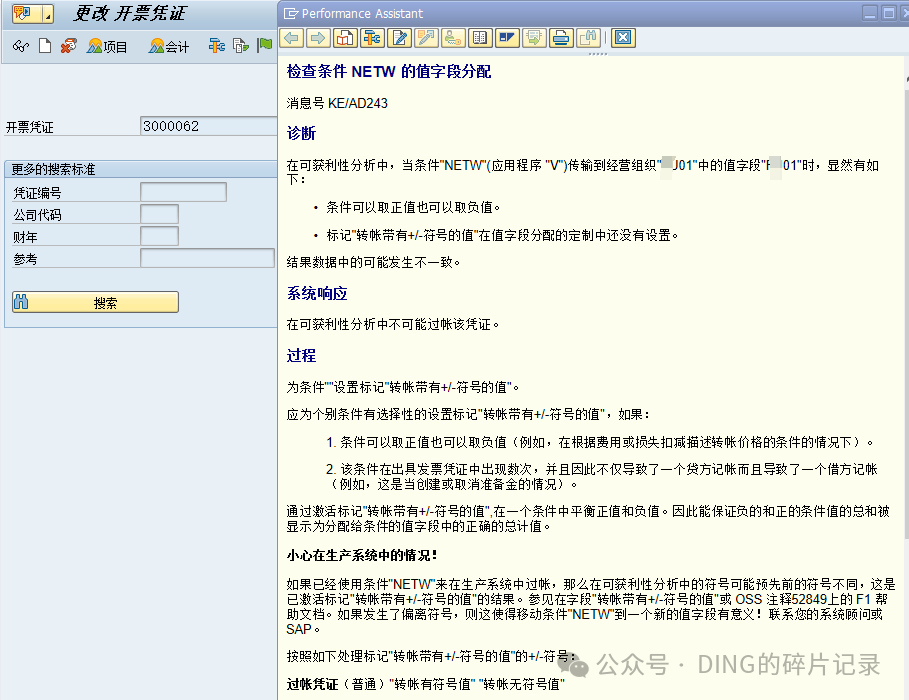This screenshot has width=909, height=700.
Task: Click the person-with-key icon
Action: coord(453,38)
